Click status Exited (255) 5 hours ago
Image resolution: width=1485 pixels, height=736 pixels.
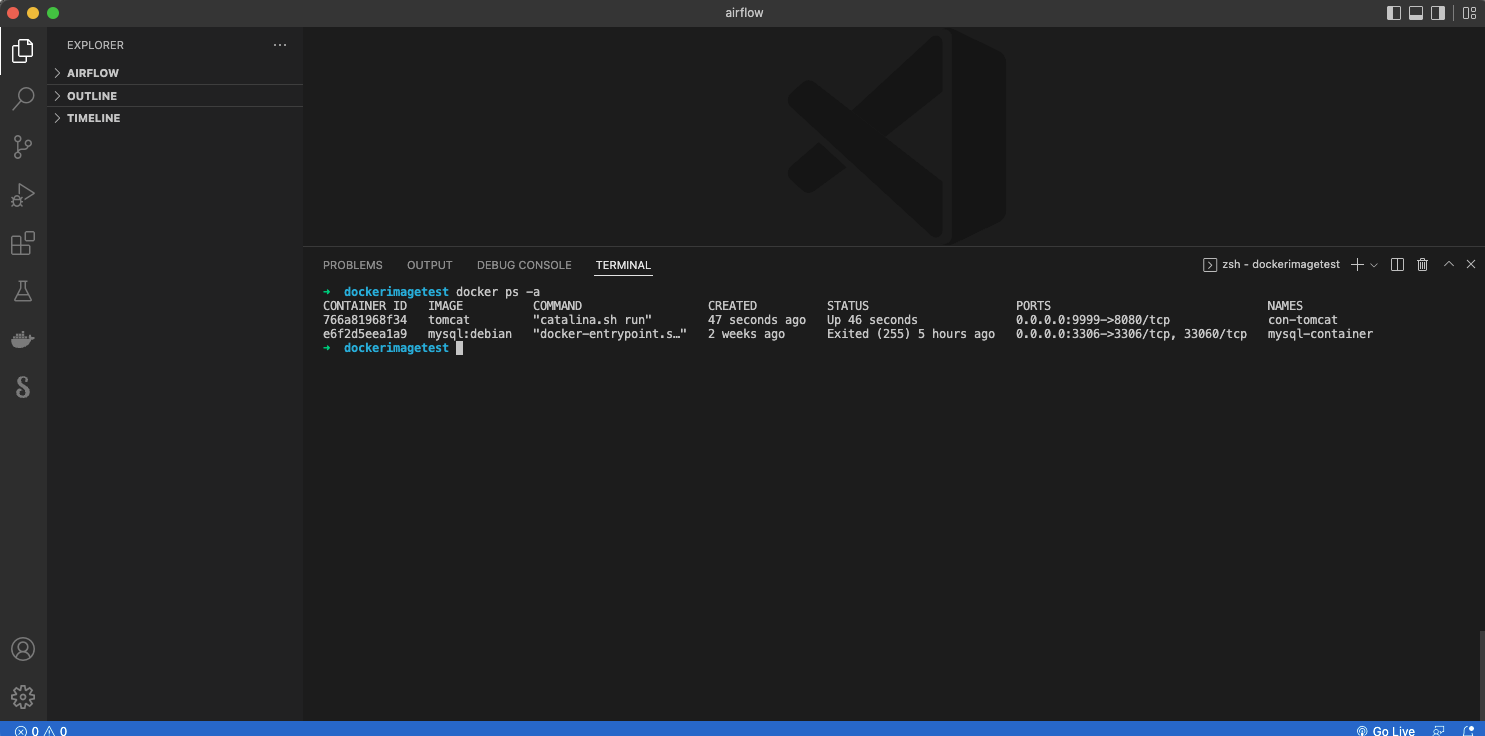point(911,334)
